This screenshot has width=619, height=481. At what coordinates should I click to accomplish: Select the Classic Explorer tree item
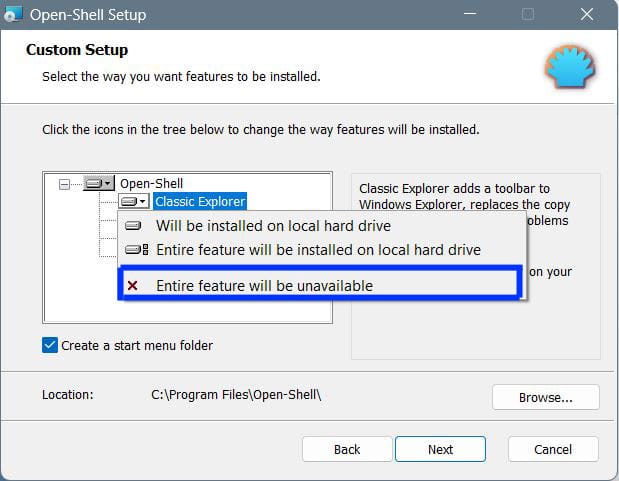(x=200, y=201)
